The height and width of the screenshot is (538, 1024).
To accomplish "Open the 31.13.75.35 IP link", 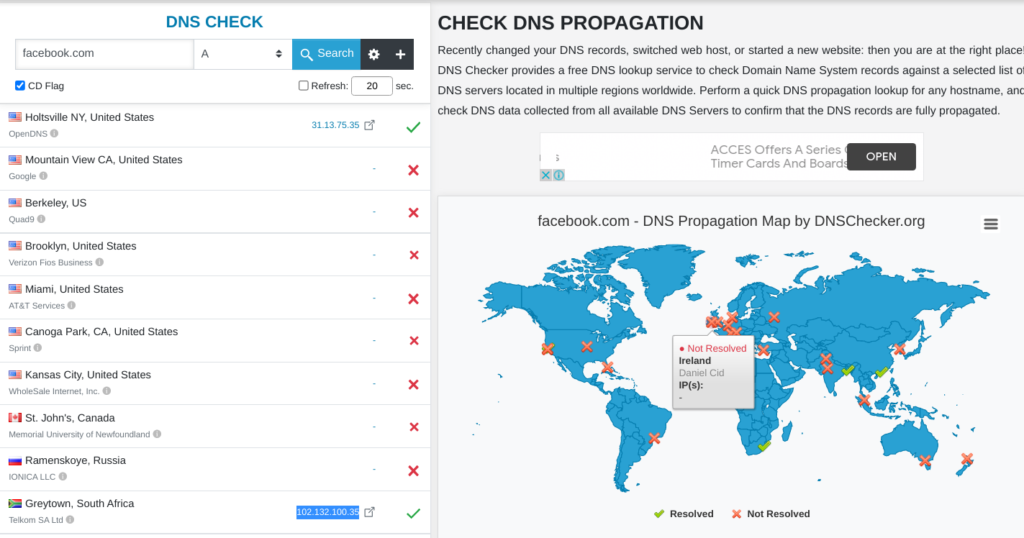I will pos(335,125).
